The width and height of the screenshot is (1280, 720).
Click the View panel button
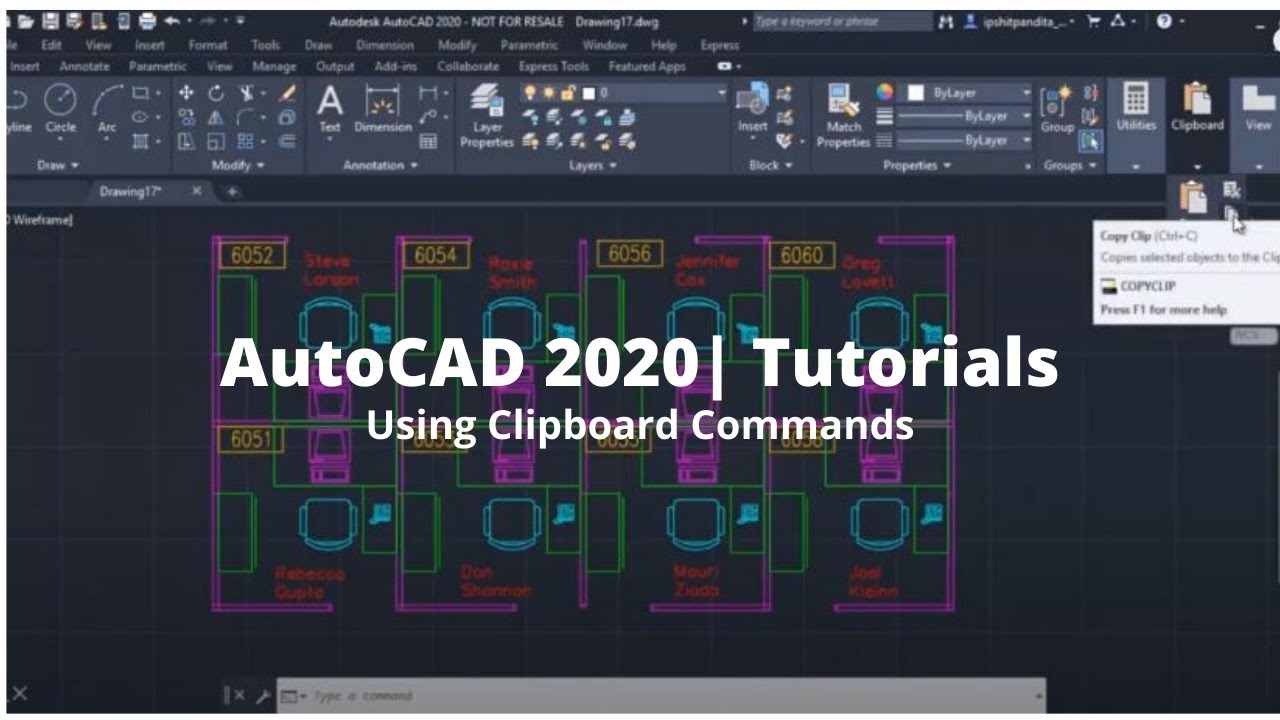click(1258, 108)
